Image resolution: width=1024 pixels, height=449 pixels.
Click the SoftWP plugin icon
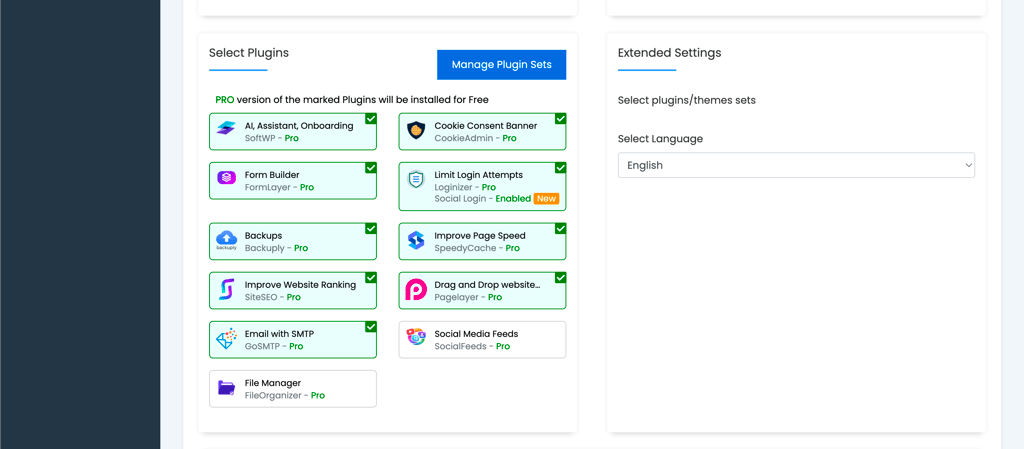click(x=226, y=128)
